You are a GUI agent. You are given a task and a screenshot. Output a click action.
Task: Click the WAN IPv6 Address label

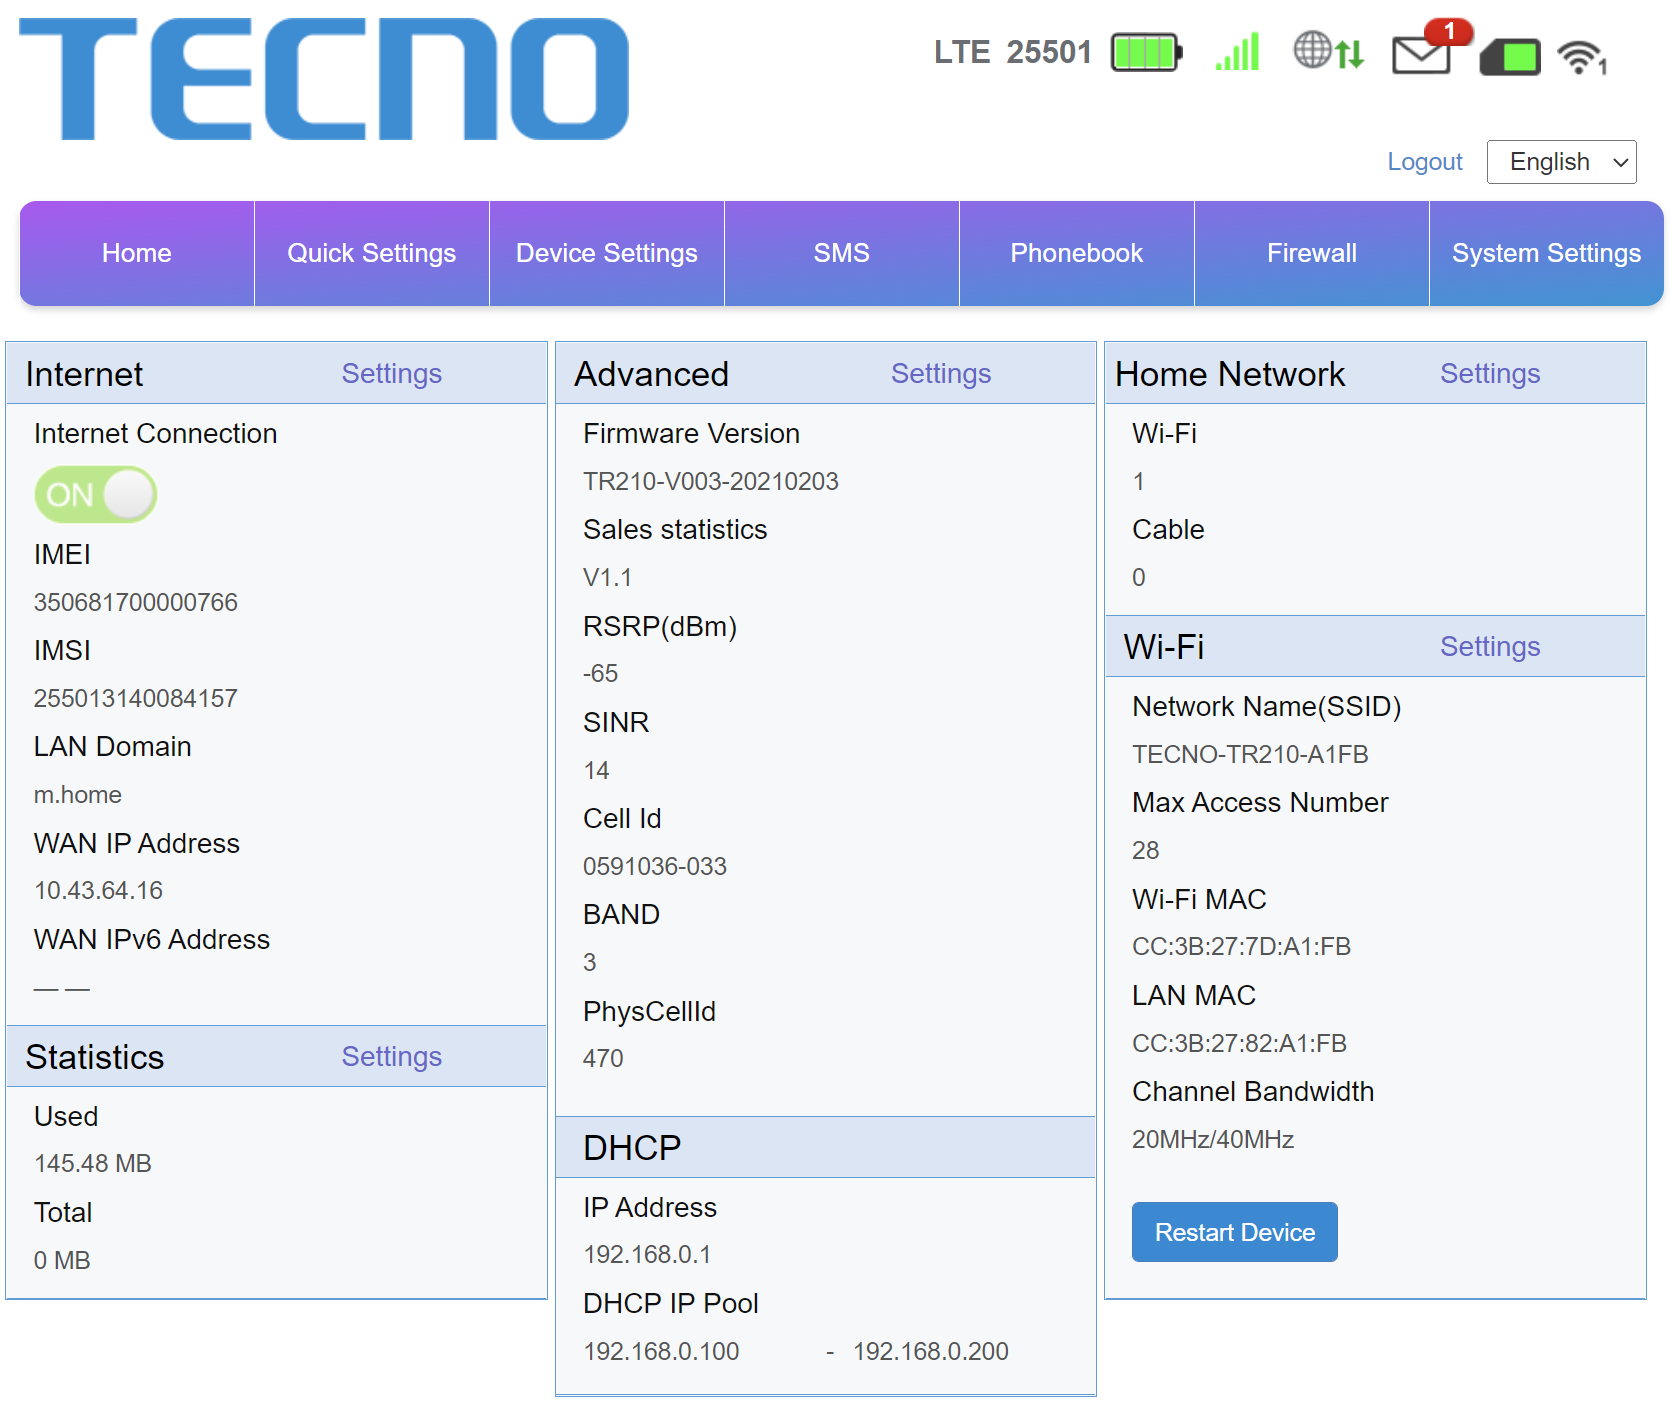point(152,940)
